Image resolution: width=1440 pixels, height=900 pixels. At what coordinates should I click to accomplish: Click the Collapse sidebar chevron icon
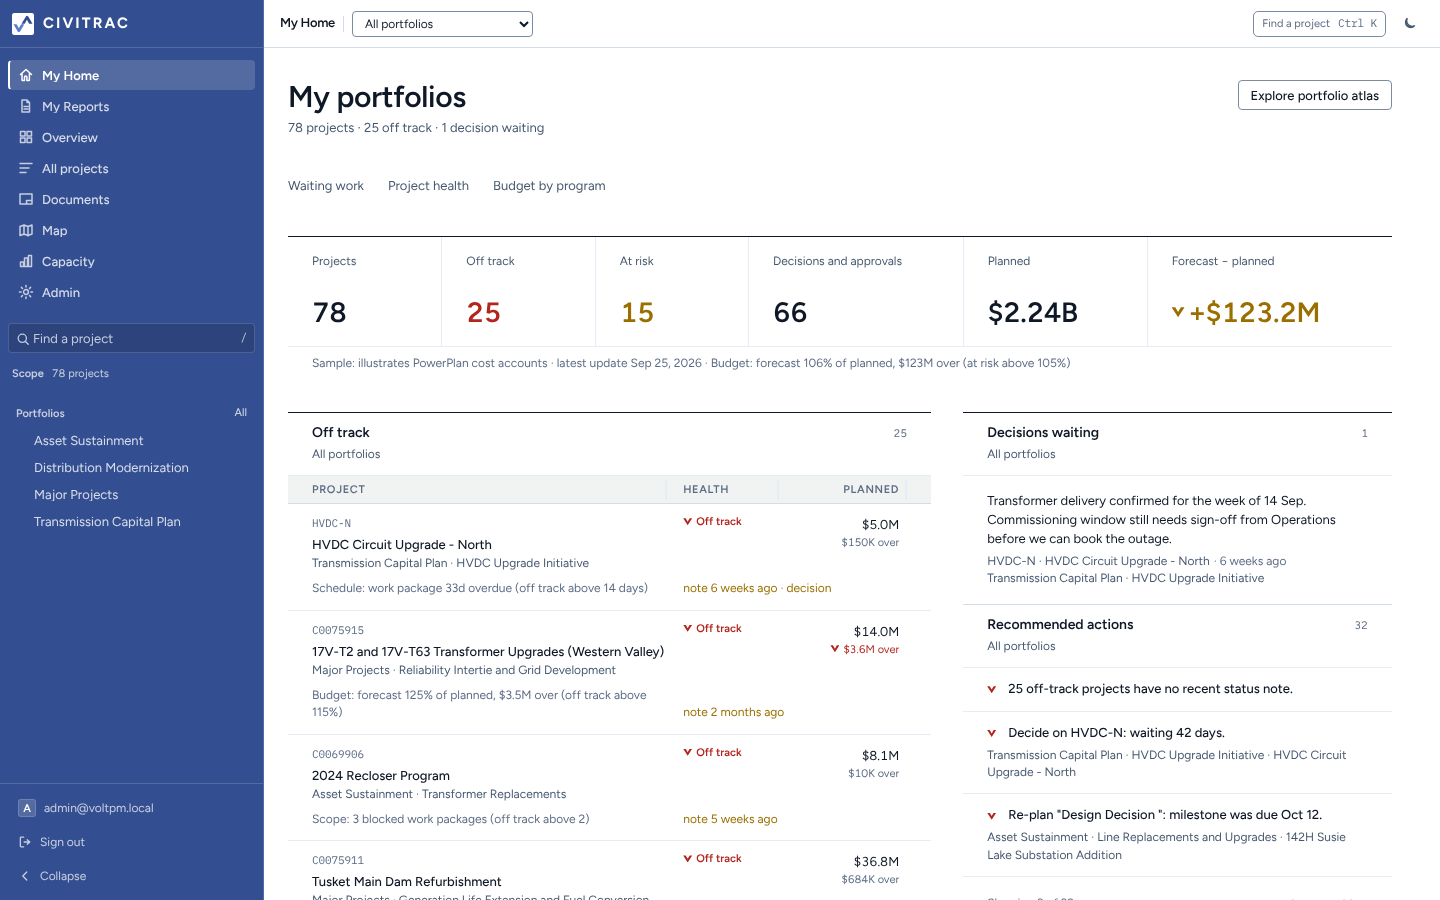tap(25, 876)
